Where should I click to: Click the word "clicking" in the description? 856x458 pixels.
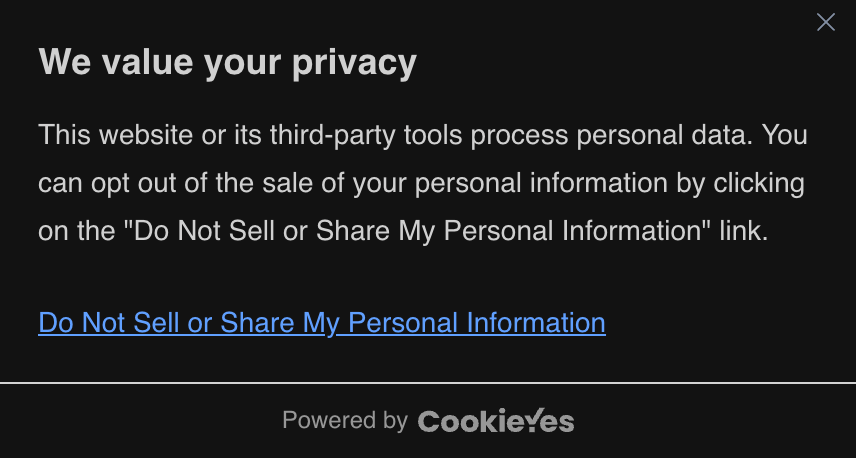pyautogui.click(x=759, y=183)
